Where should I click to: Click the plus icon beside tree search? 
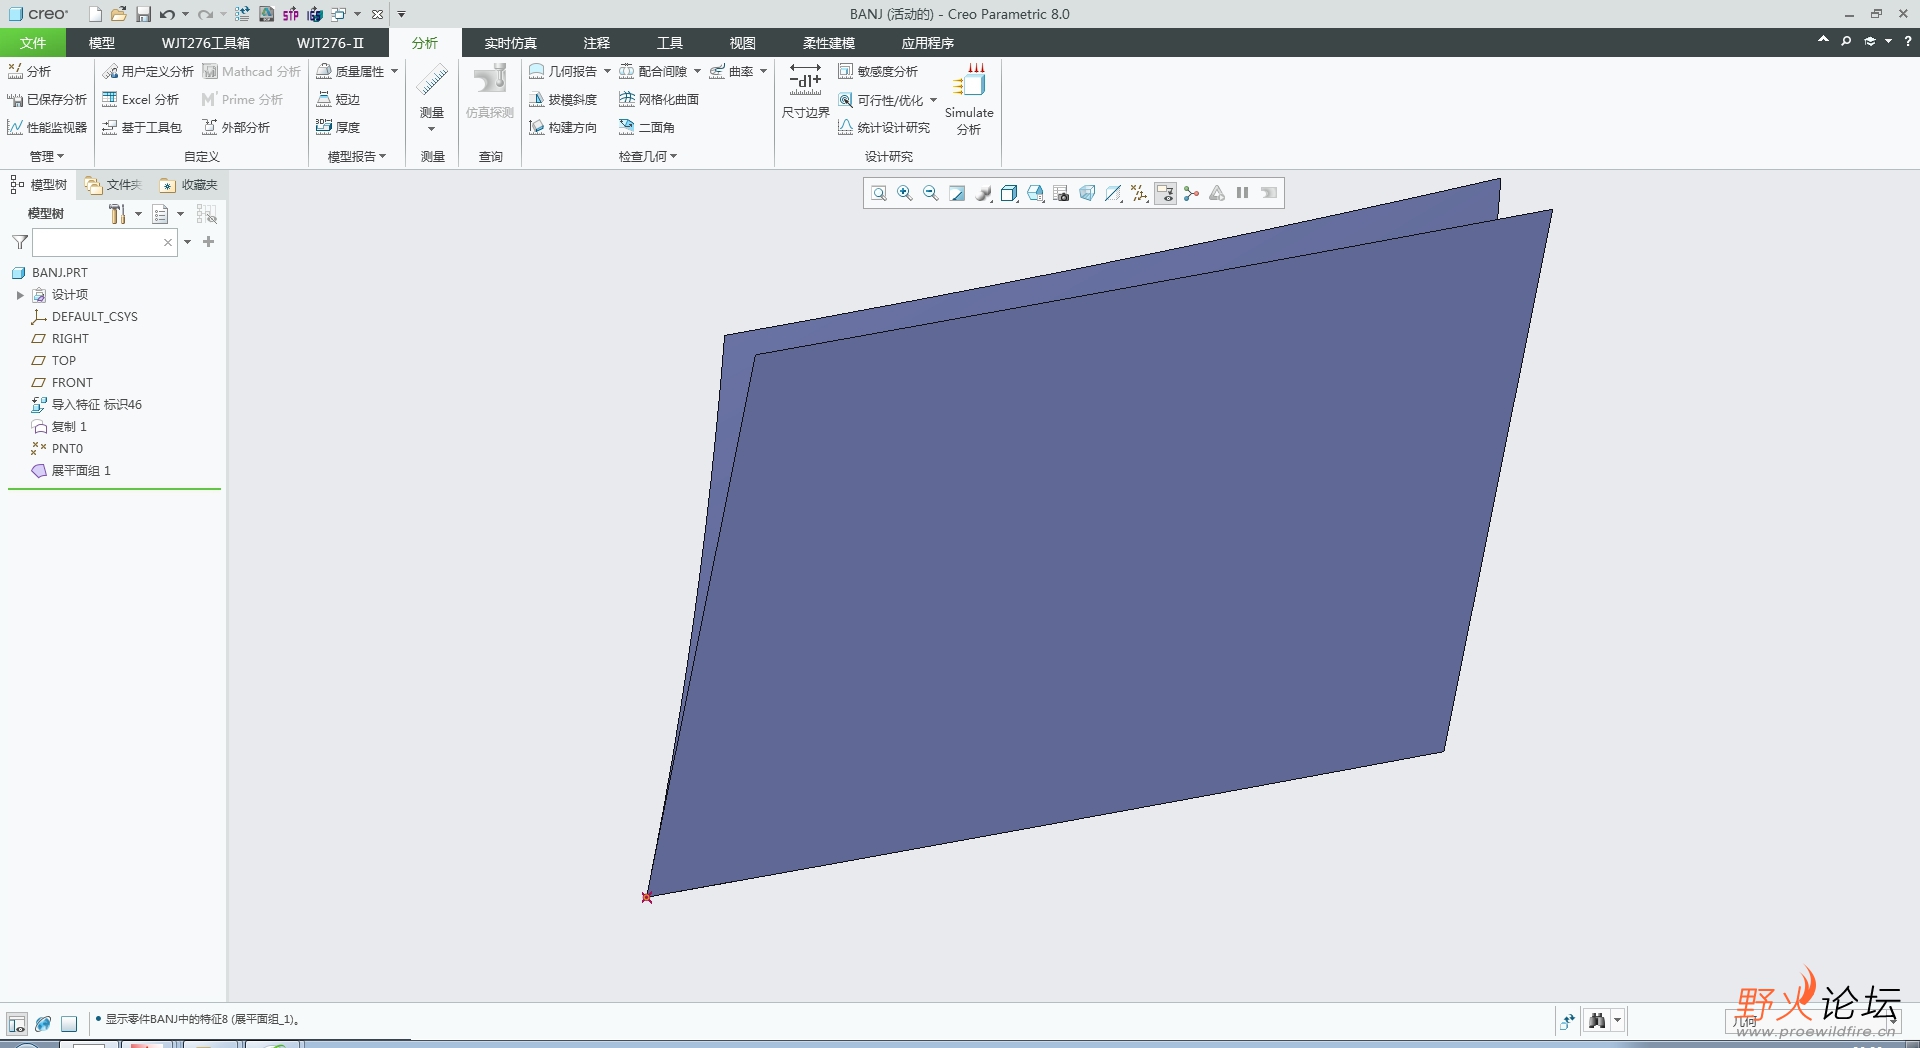coord(208,242)
